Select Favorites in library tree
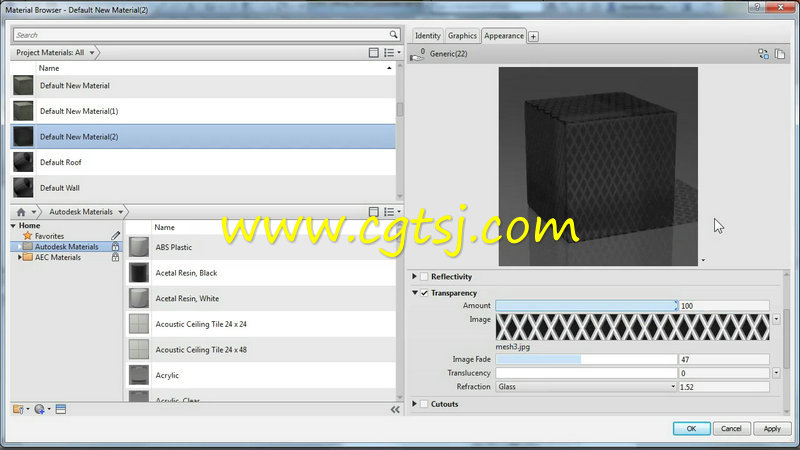 (x=49, y=236)
